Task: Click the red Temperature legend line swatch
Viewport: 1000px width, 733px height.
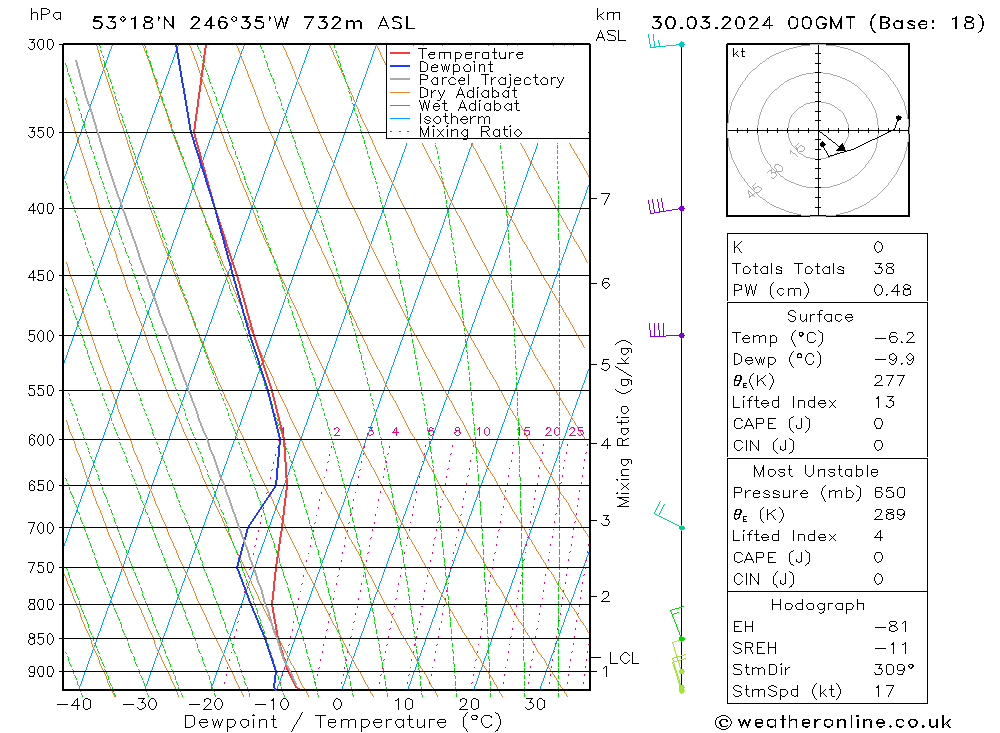Action: [x=399, y=53]
